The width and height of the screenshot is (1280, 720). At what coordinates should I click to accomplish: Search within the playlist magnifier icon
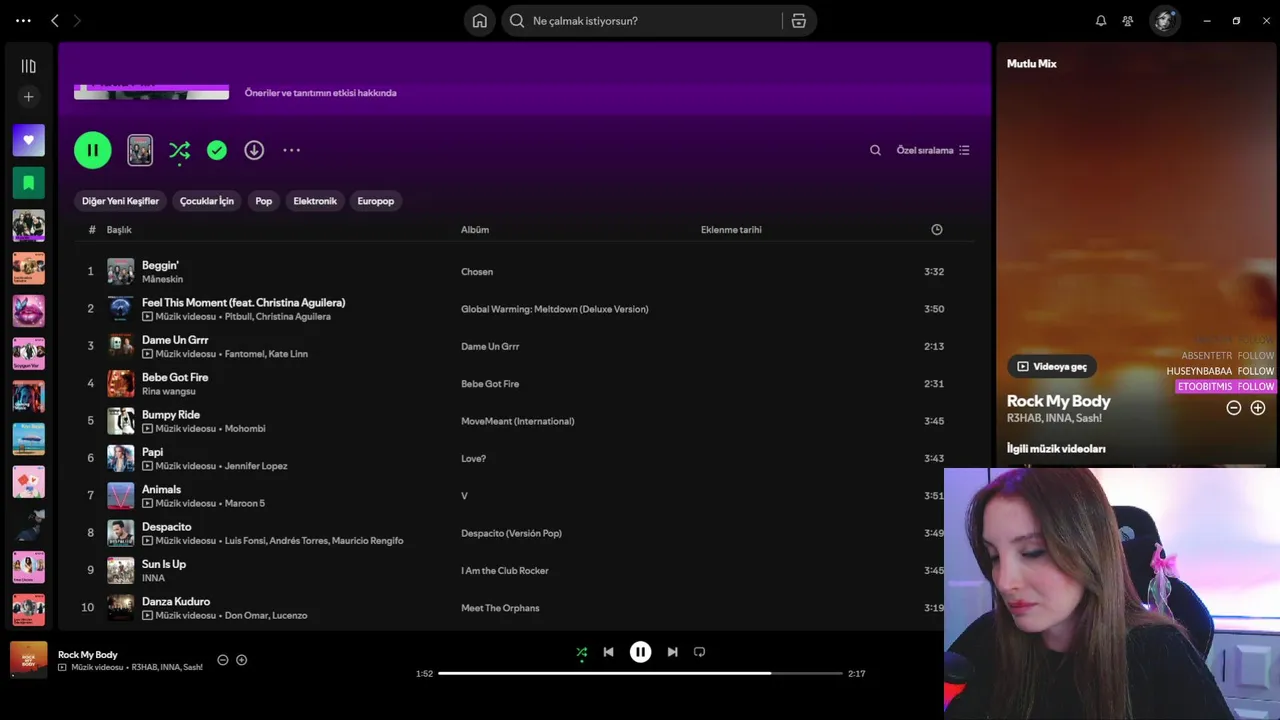click(875, 150)
